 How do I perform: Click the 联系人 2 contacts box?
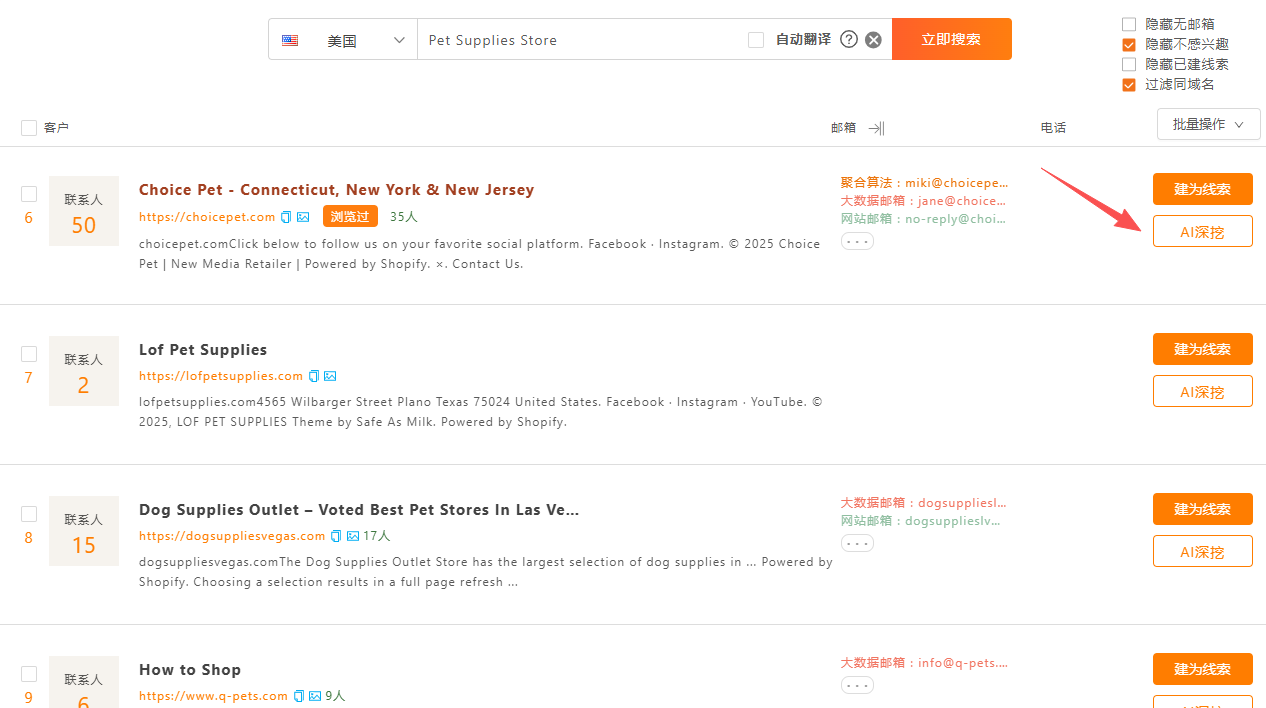(84, 371)
